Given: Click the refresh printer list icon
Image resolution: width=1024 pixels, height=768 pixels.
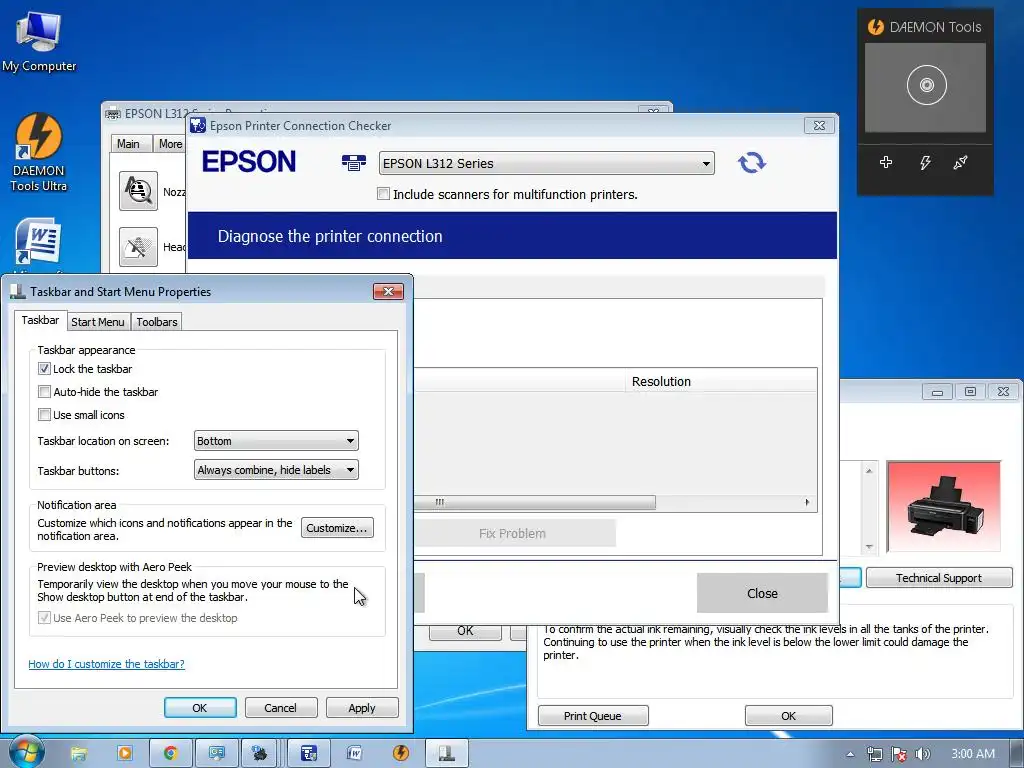Looking at the screenshot, I should pyautogui.click(x=751, y=162).
